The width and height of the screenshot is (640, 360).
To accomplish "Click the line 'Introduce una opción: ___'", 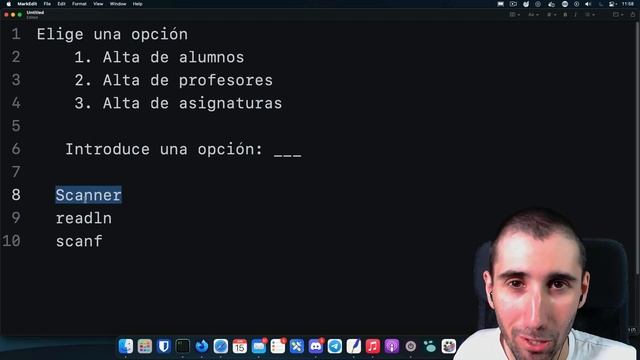I will tap(183, 149).
